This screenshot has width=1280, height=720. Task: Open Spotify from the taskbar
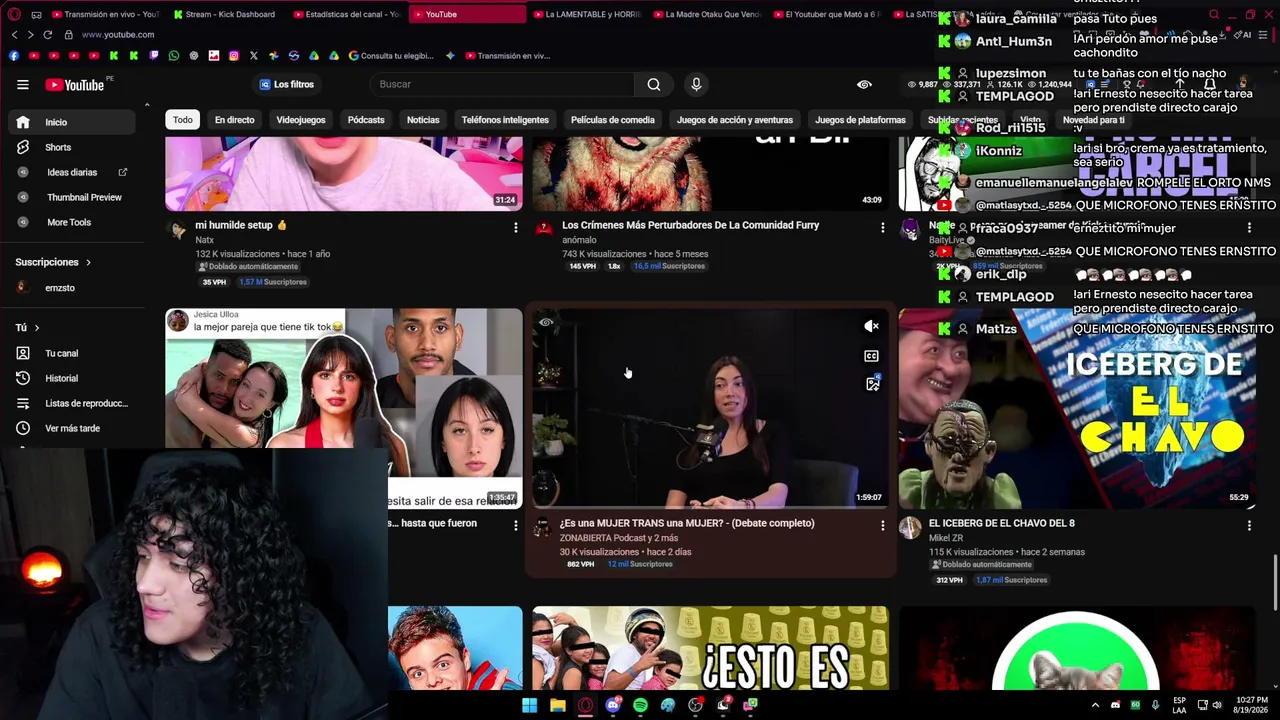pyautogui.click(x=640, y=705)
